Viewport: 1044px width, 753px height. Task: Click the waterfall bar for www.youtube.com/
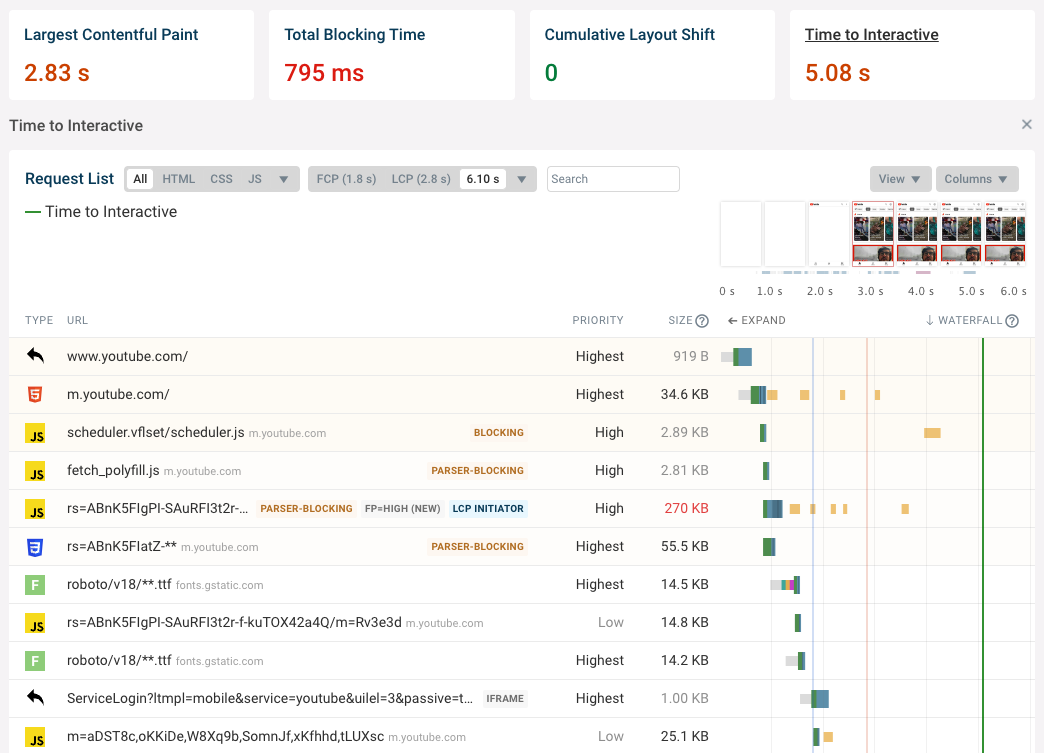pyautogui.click(x=737, y=357)
